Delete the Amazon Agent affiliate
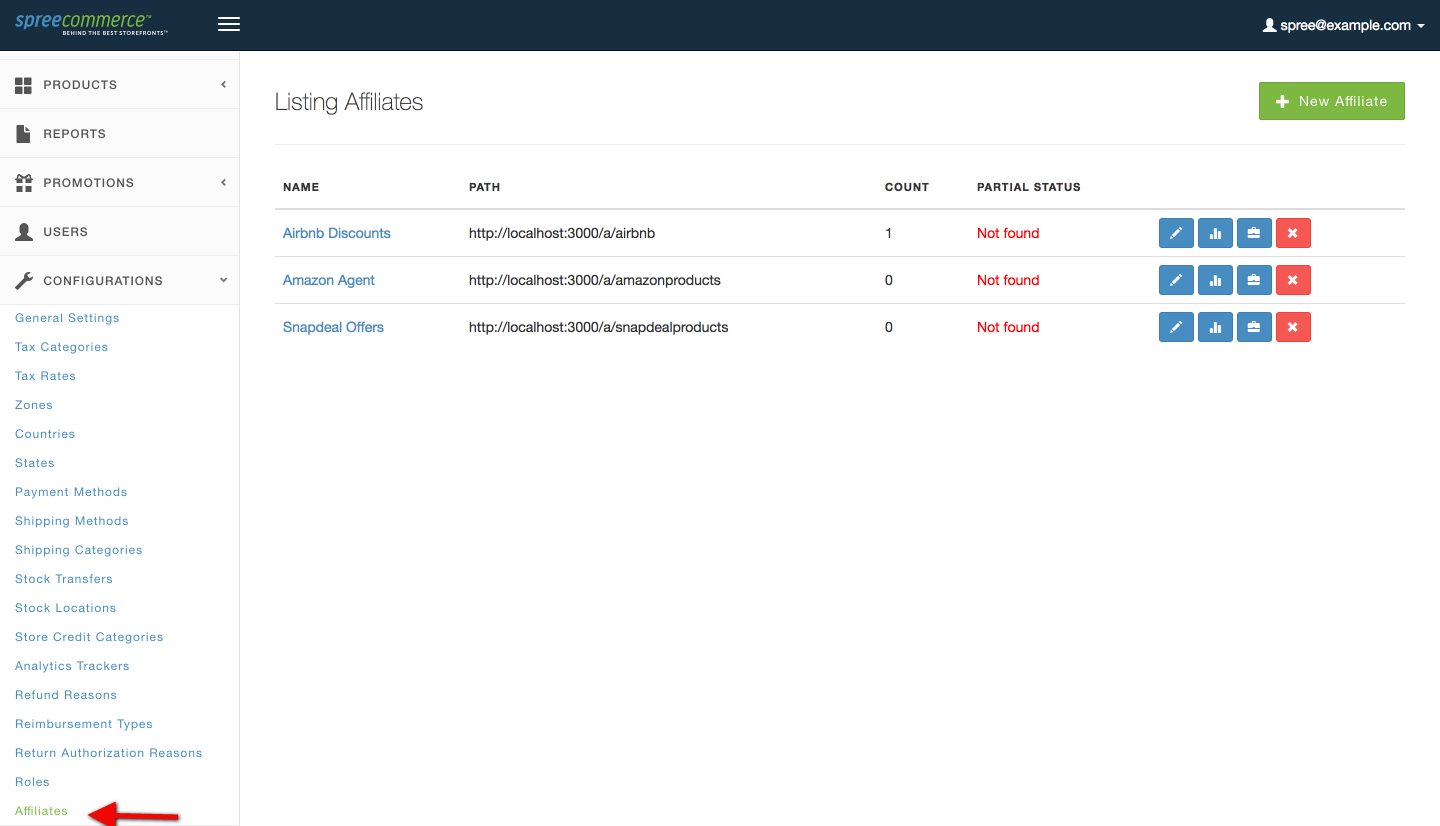 [1293, 280]
